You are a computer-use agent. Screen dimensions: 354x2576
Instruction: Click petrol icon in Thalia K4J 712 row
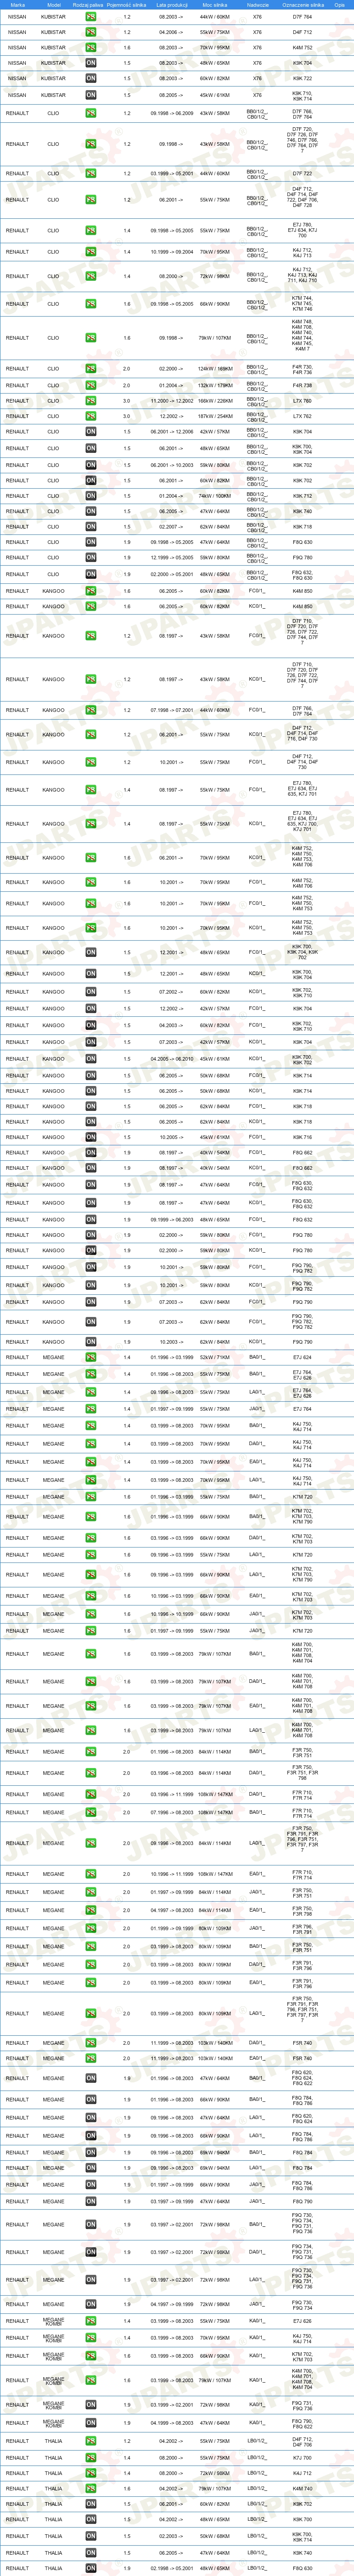point(91,2473)
